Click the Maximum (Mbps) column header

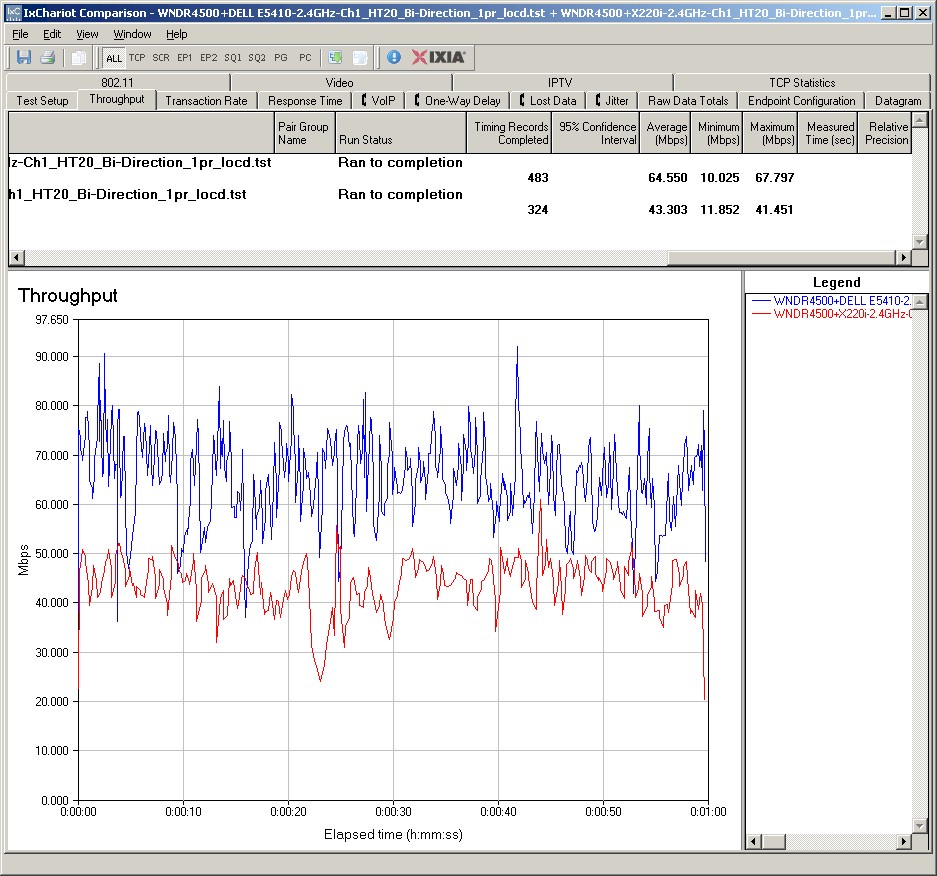click(x=770, y=133)
